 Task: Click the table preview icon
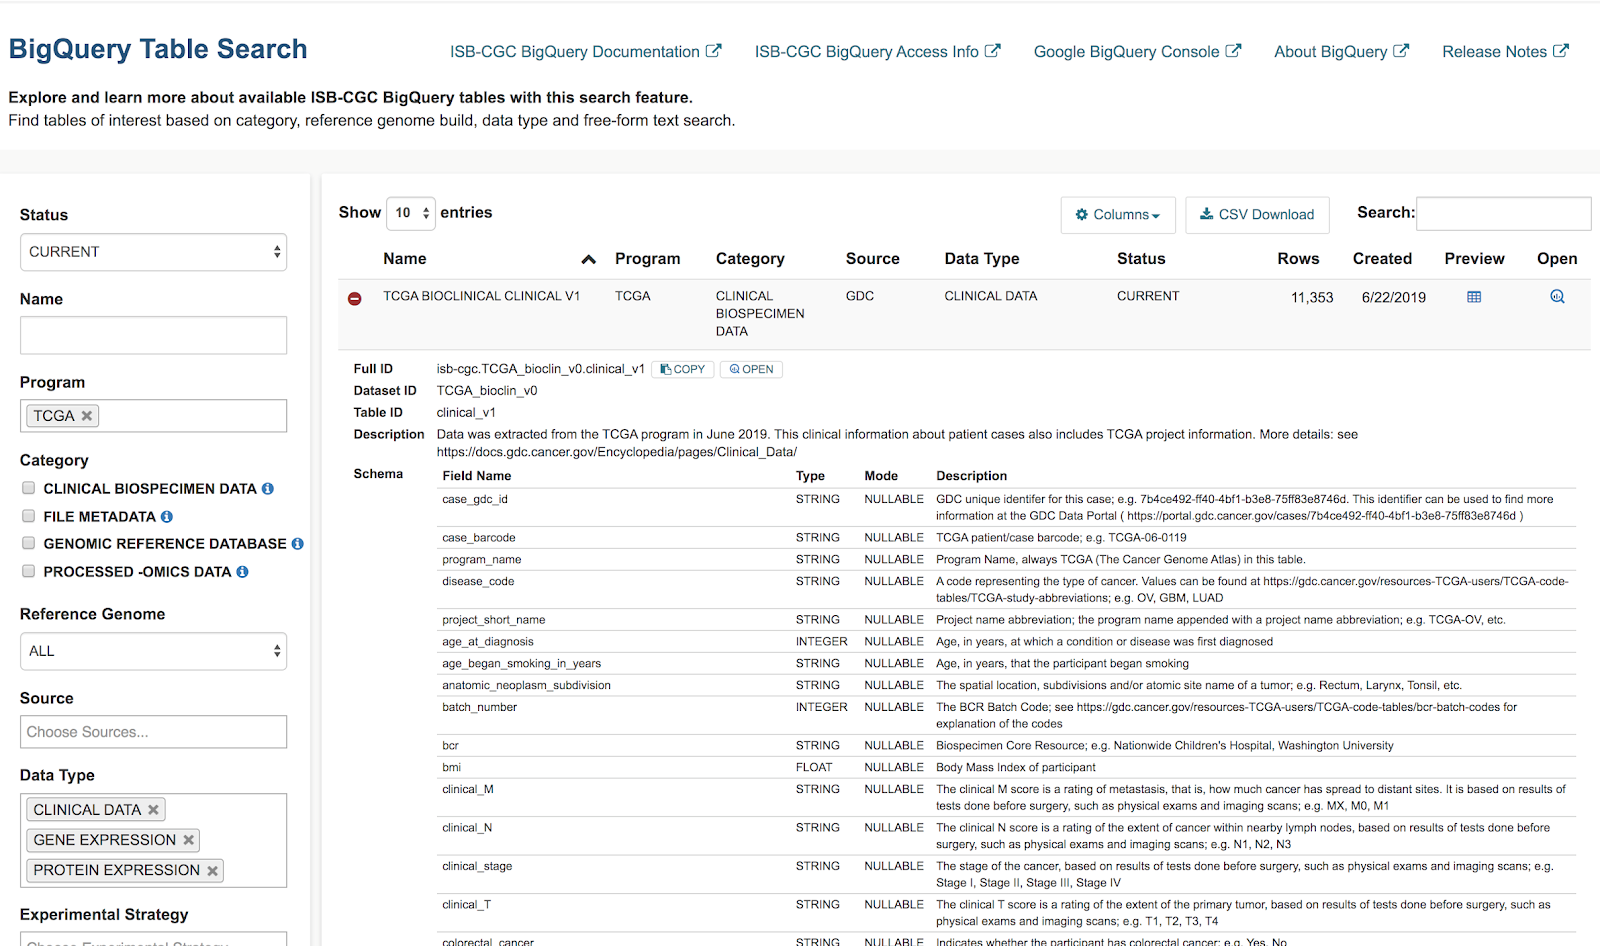tap(1473, 297)
